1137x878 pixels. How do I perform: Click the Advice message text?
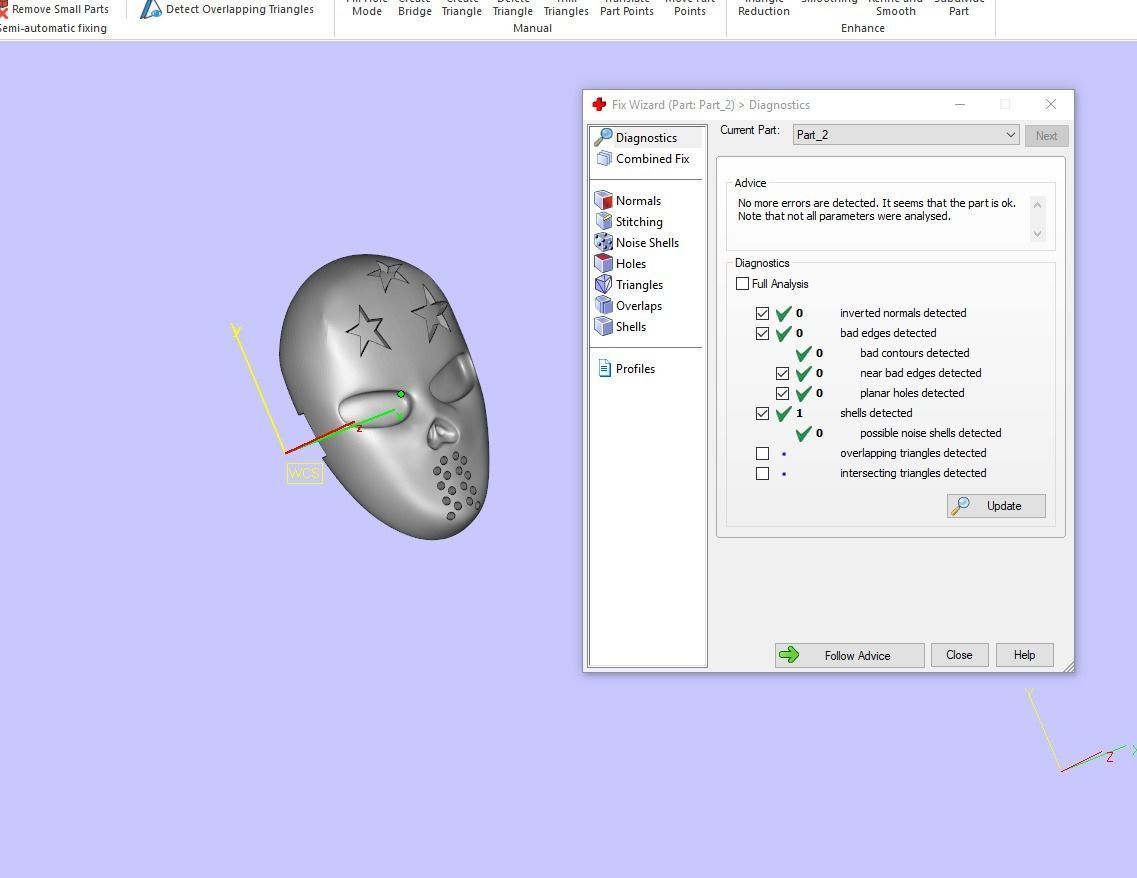coord(877,210)
